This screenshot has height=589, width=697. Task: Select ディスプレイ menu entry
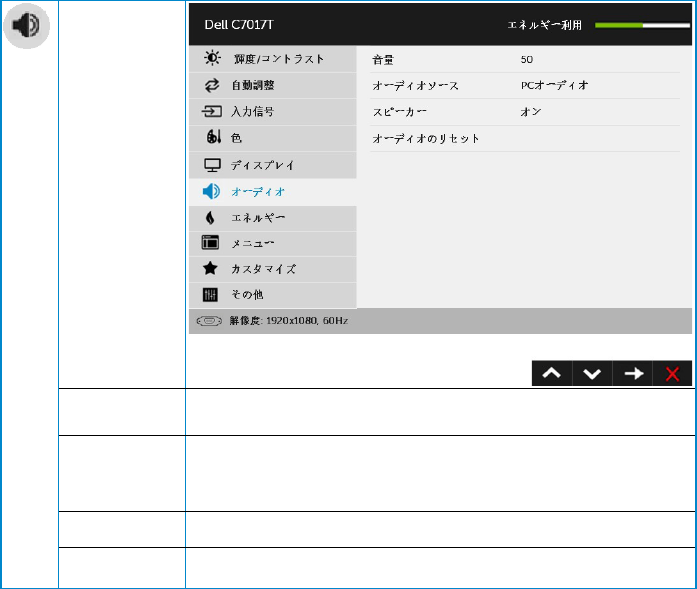272,165
